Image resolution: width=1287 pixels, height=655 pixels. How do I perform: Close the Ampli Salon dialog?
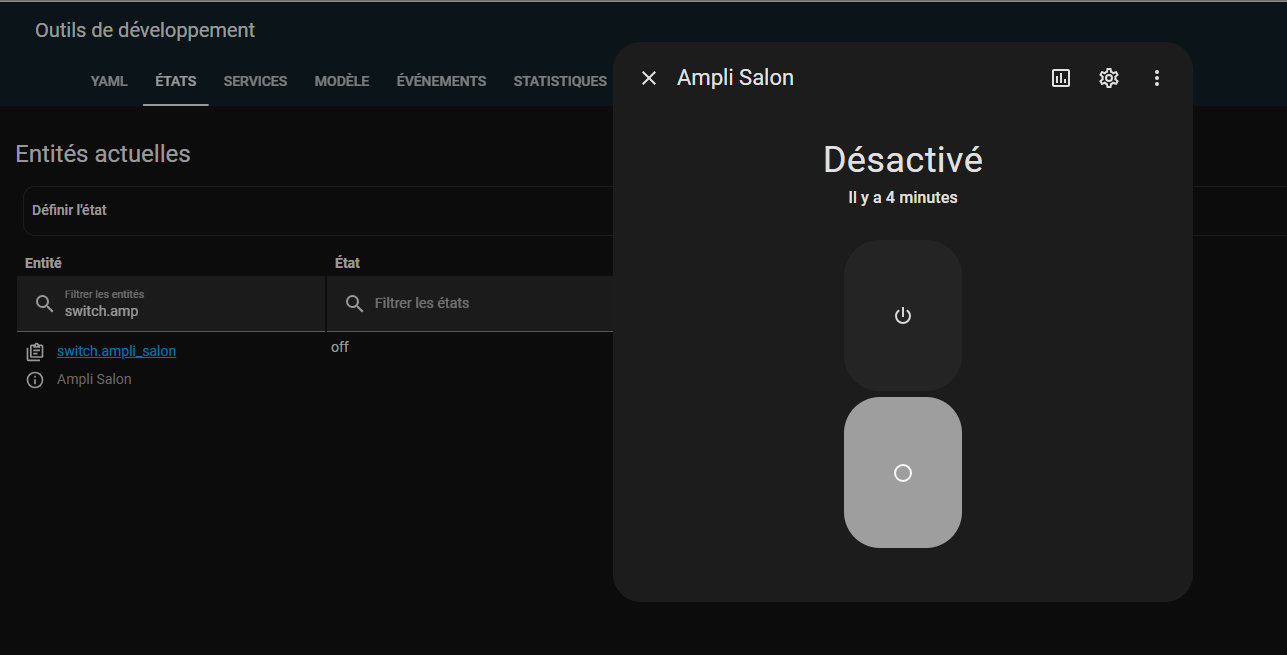click(649, 78)
